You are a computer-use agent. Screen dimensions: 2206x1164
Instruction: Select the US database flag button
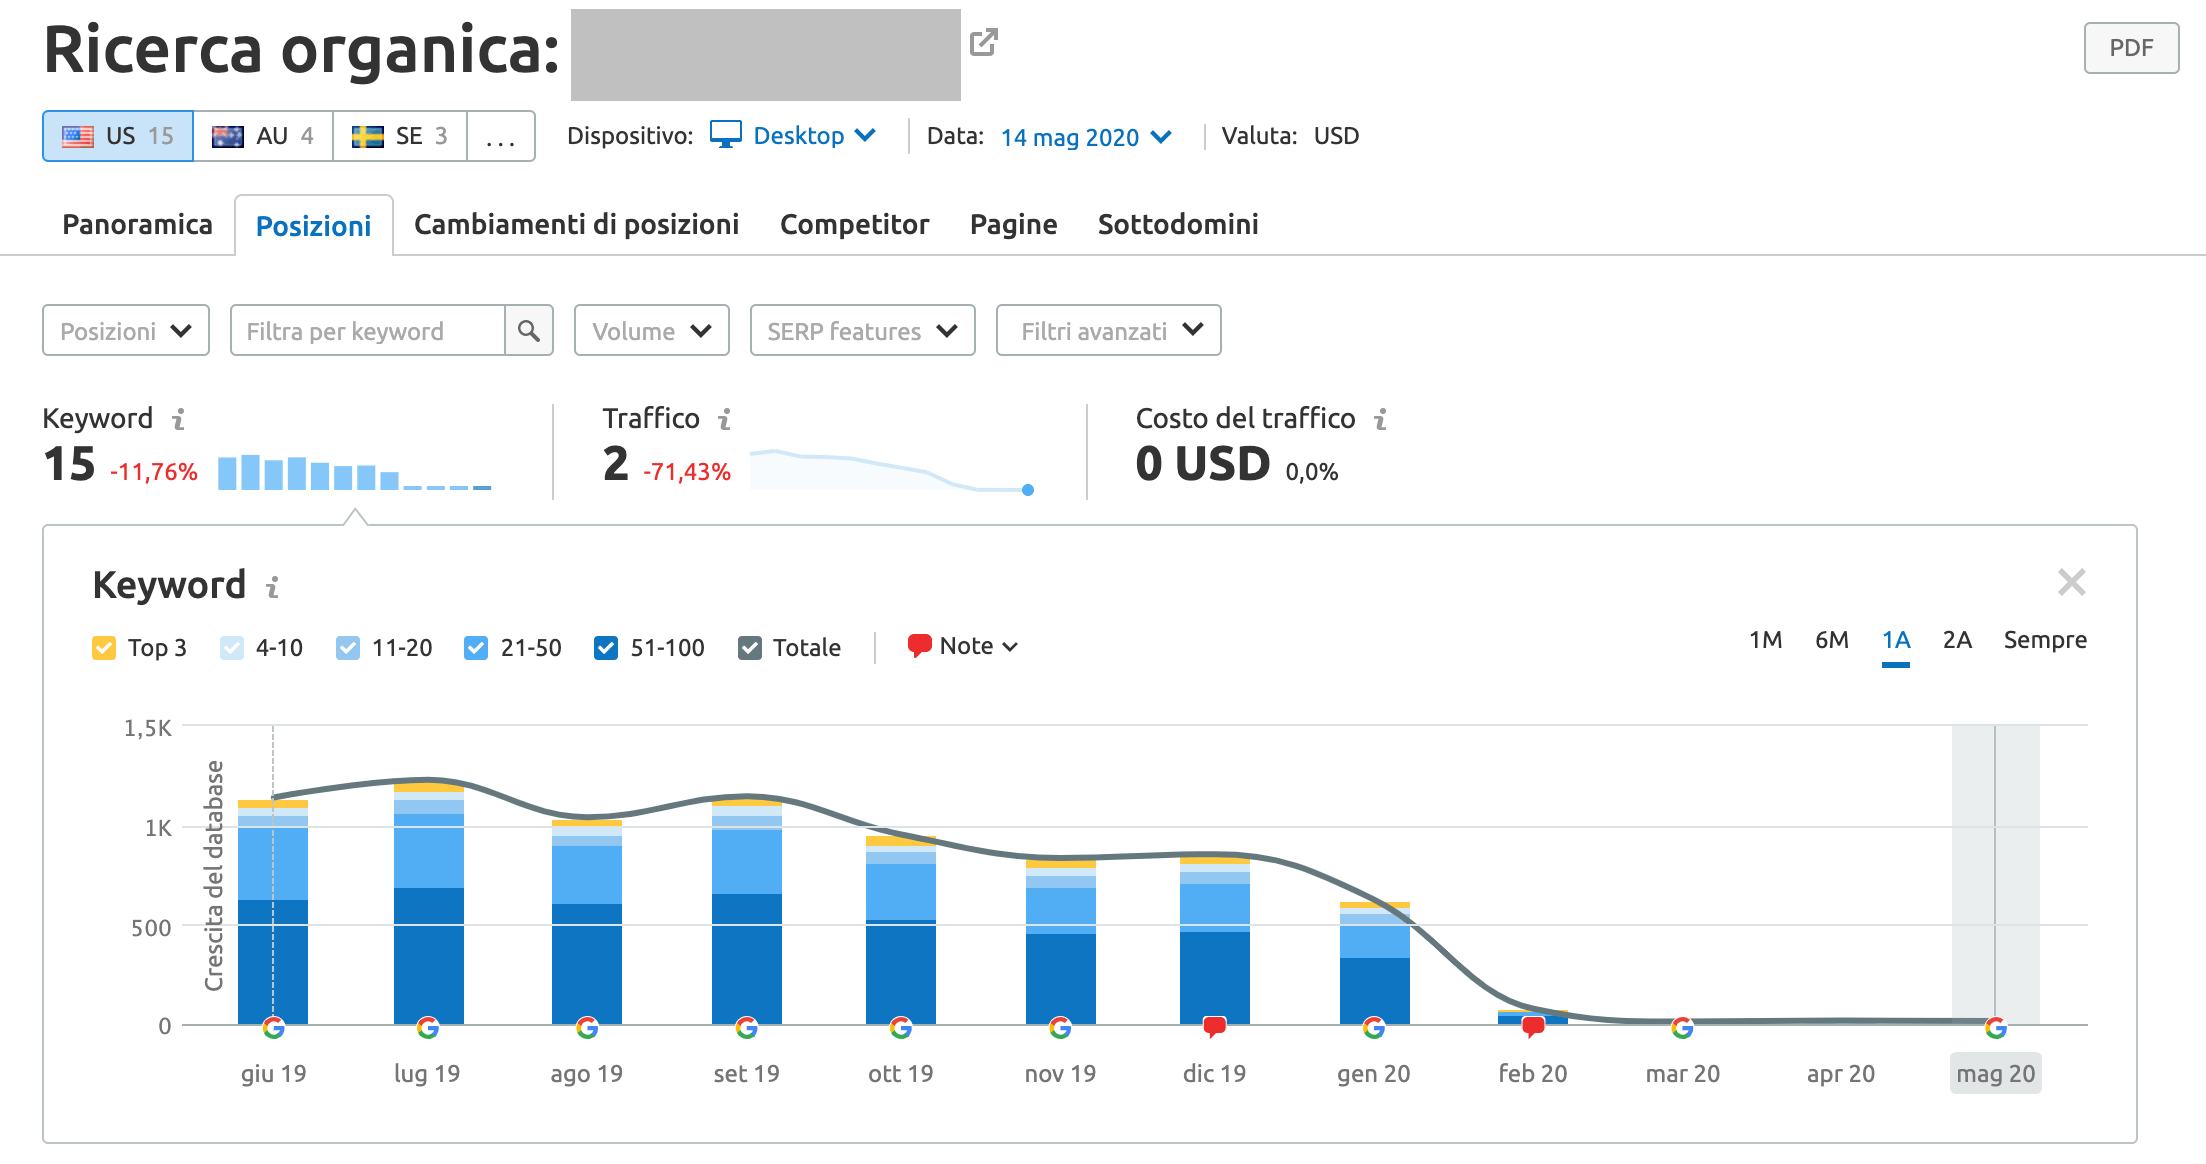coord(118,136)
